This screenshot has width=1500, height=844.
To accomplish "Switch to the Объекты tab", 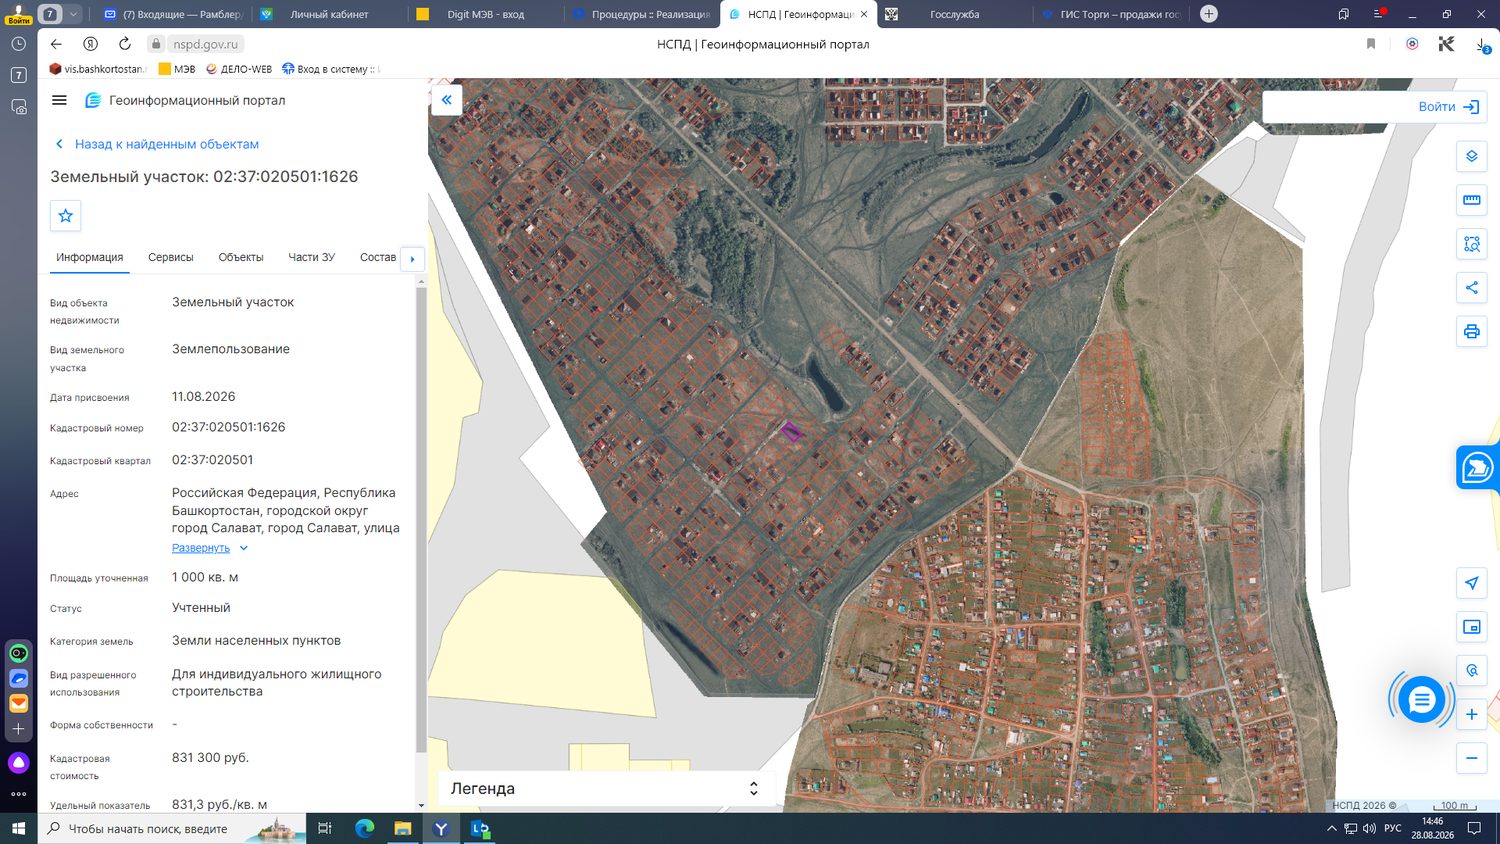I will (x=241, y=257).
